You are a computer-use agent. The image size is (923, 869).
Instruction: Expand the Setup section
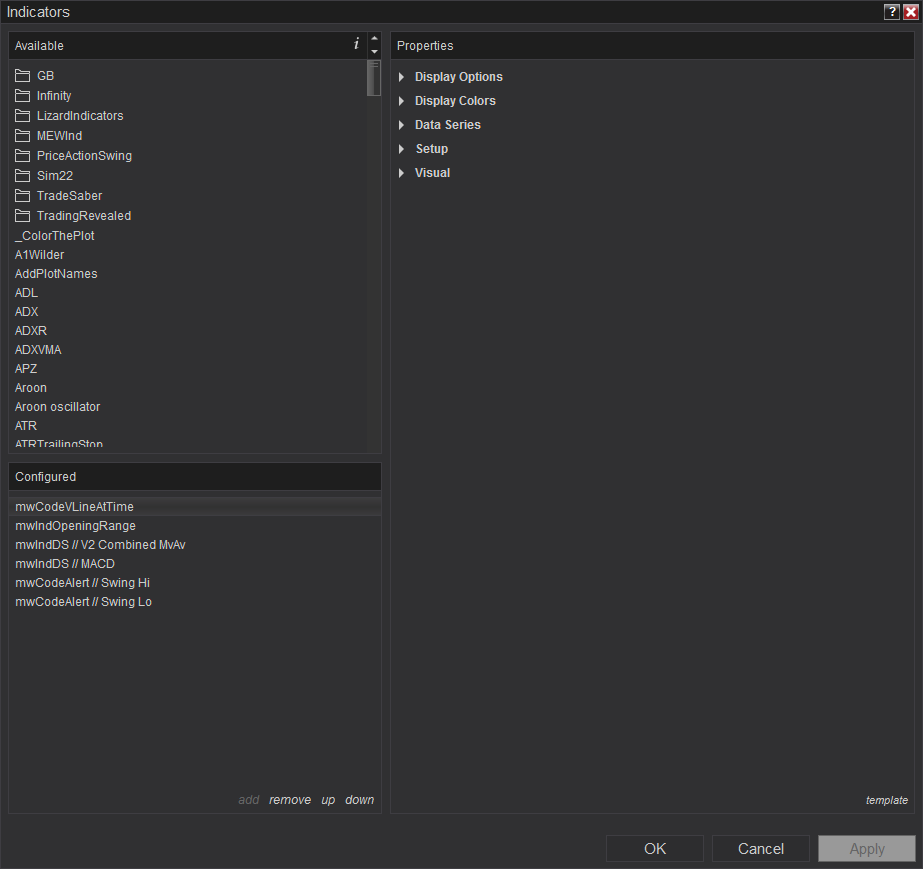click(401, 149)
